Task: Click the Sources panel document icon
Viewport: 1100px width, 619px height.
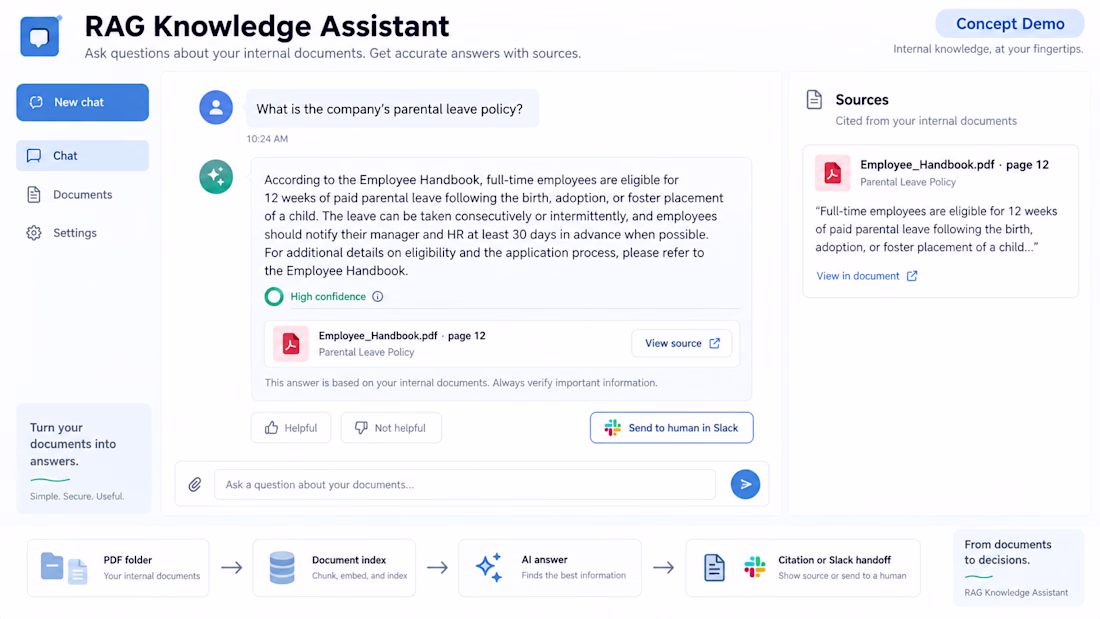Action: pyautogui.click(x=814, y=100)
